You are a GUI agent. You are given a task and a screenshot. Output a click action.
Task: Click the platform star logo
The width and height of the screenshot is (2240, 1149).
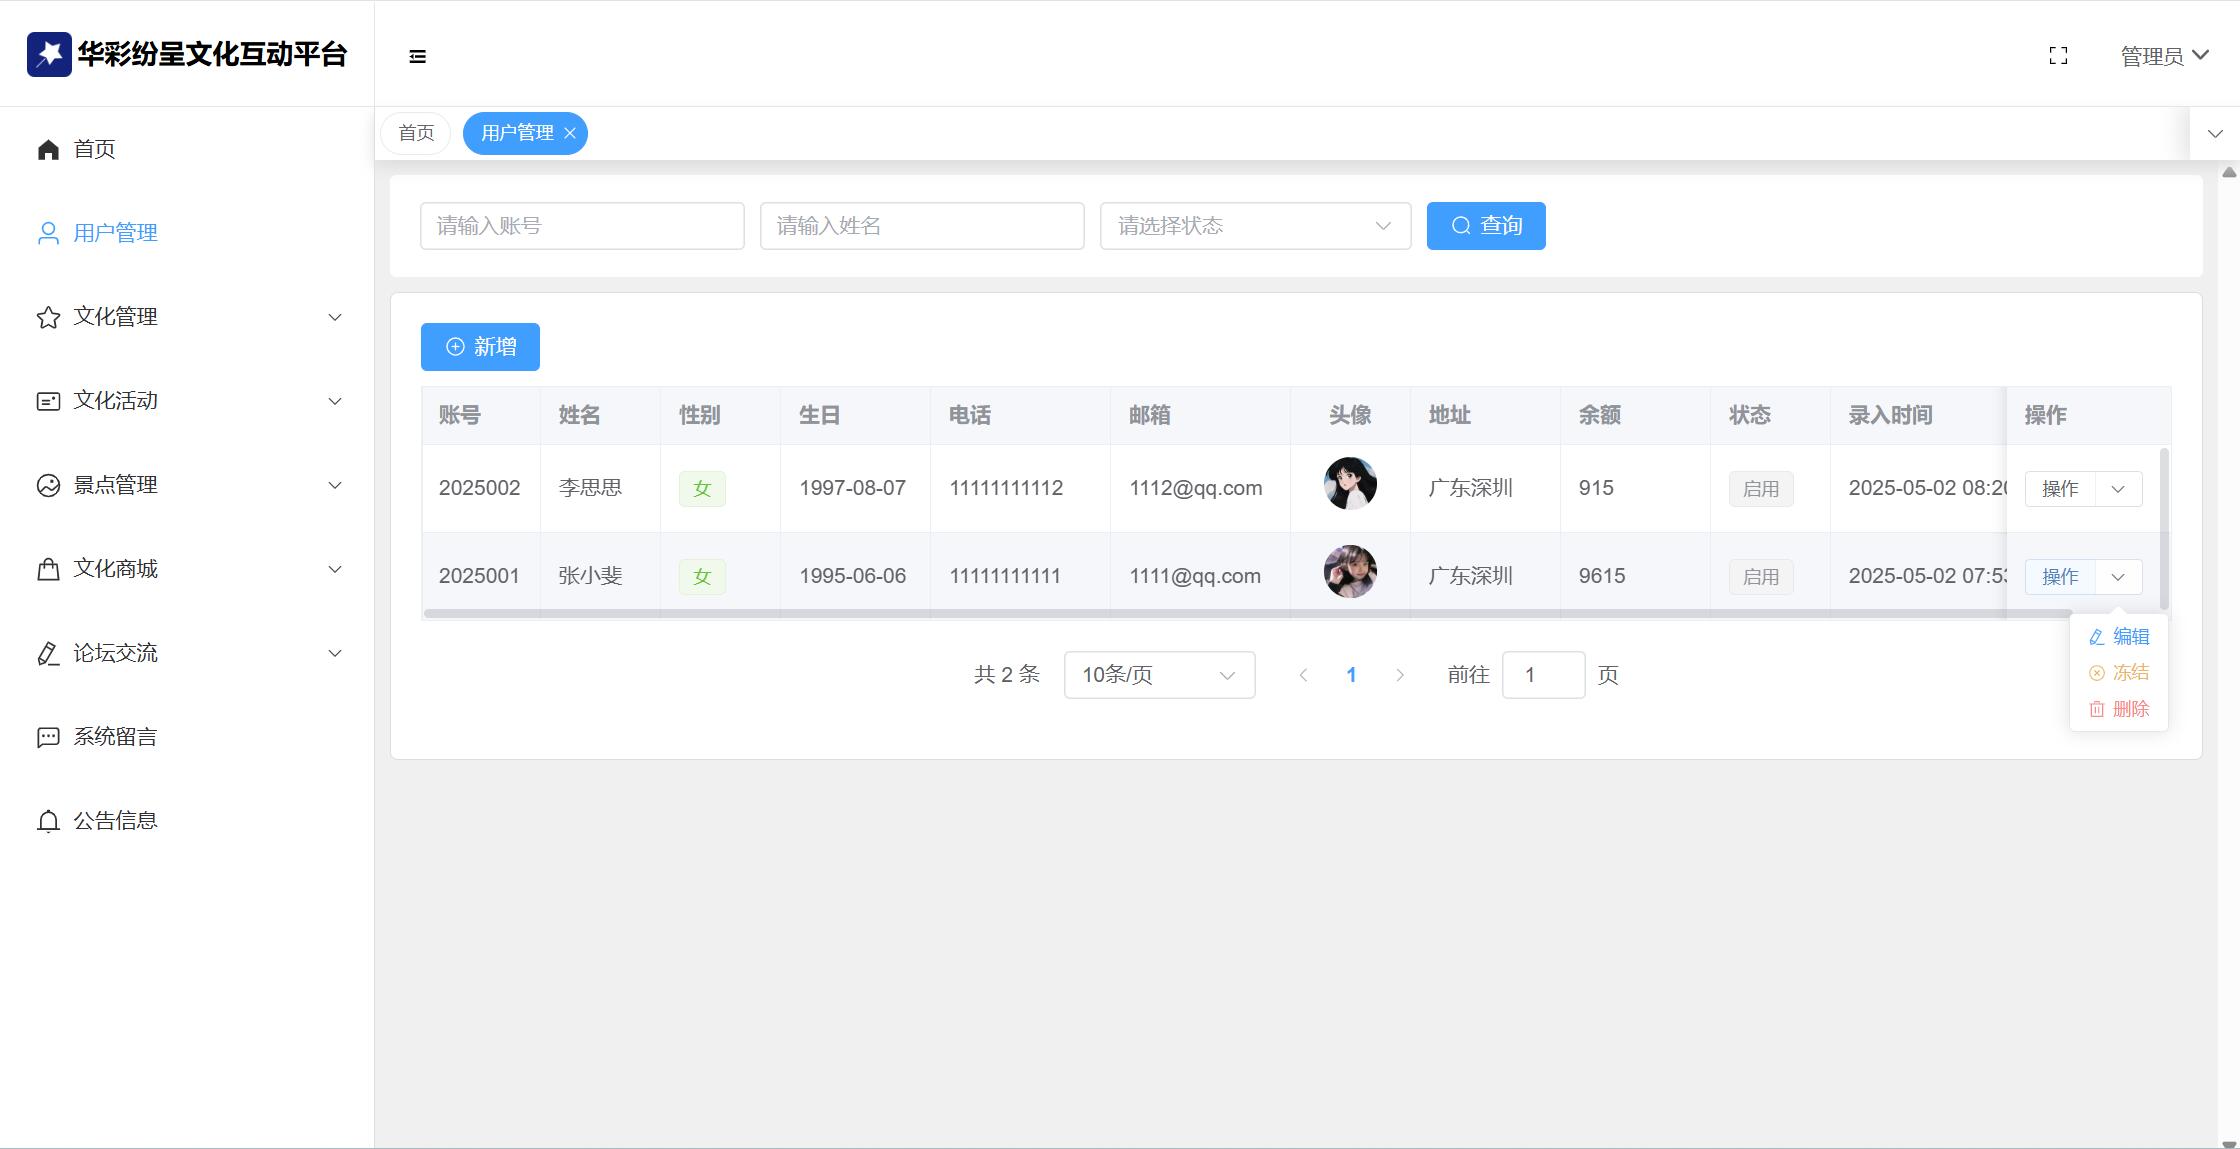[x=49, y=54]
